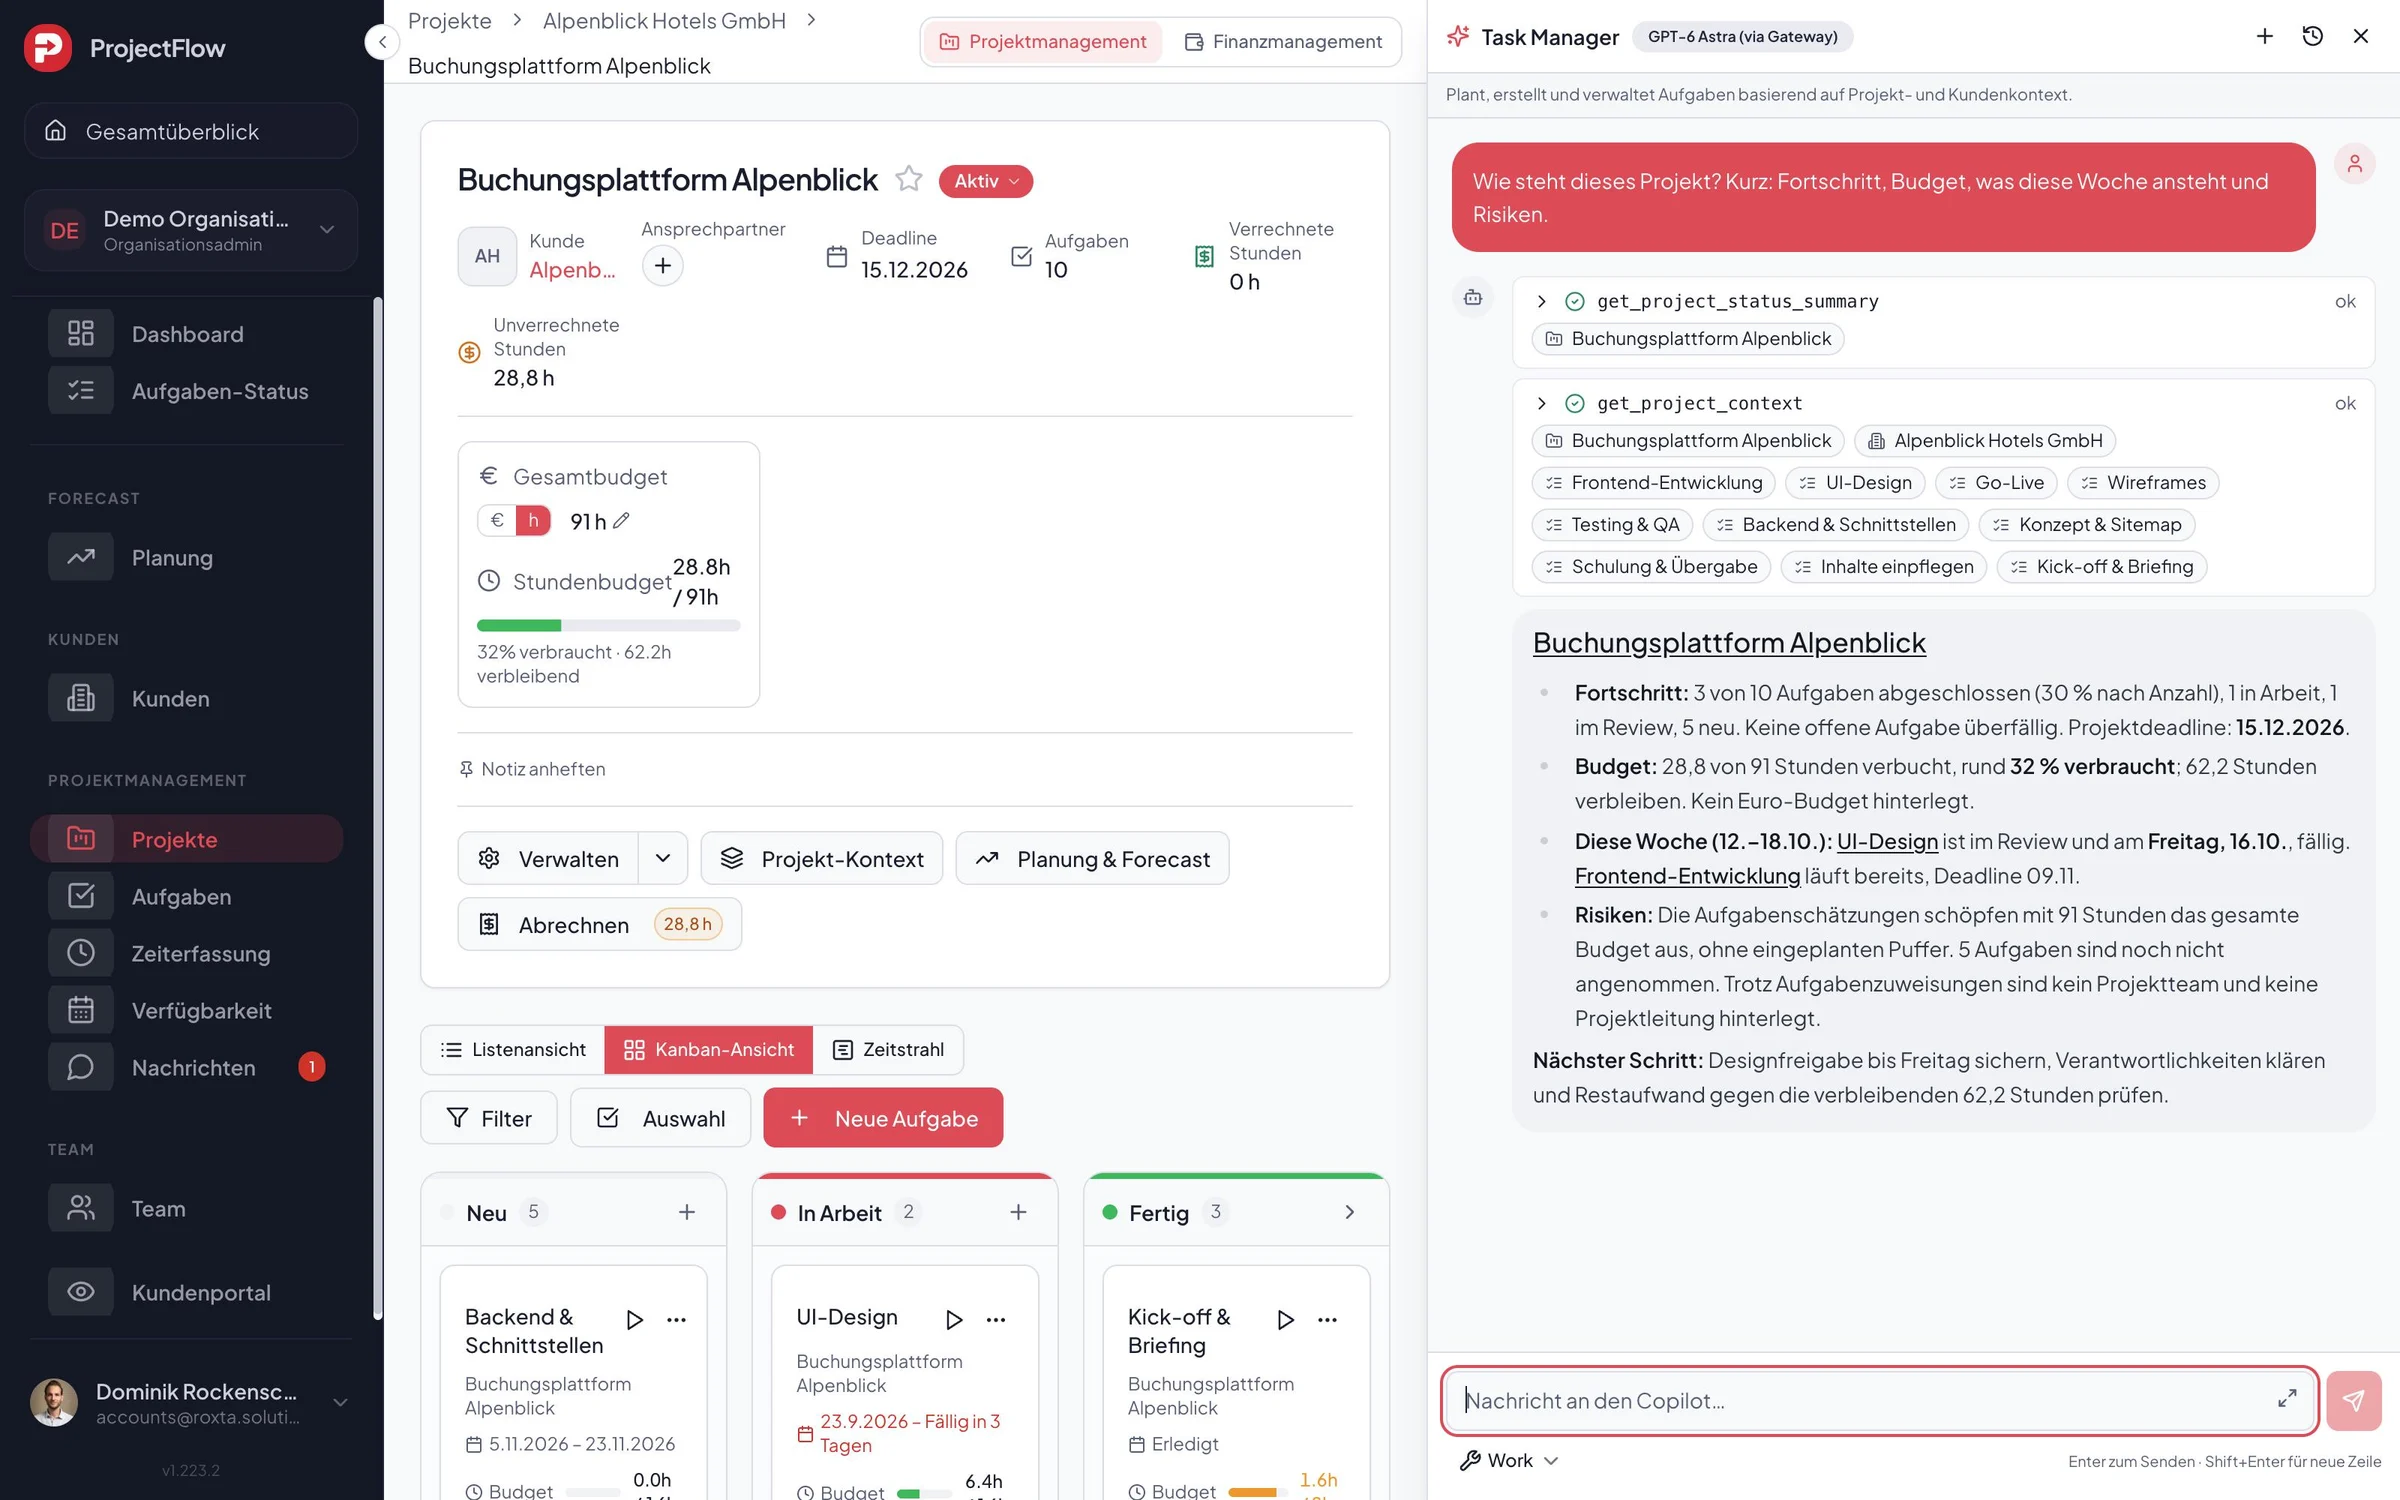Viewport: 2400px width, 1500px height.
Task: Open the Alpenb... customer link
Action: (572, 270)
